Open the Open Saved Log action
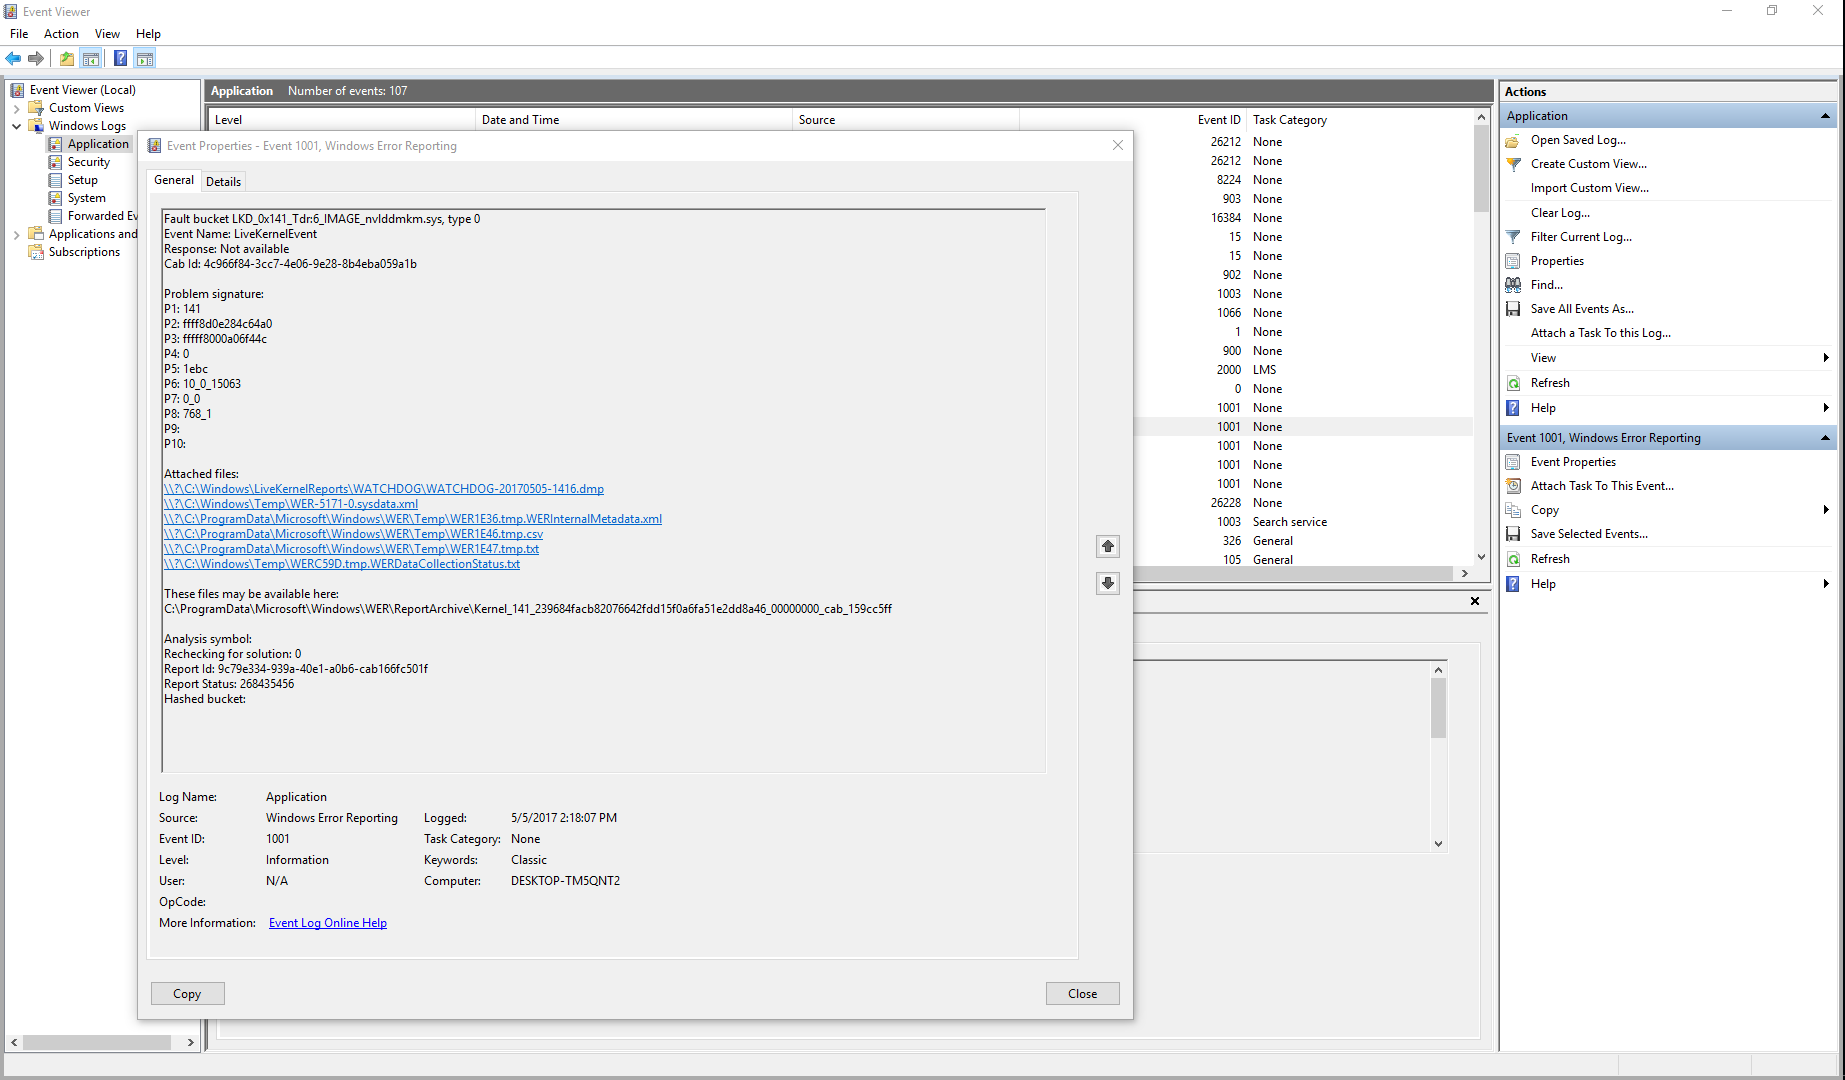The width and height of the screenshot is (1845, 1080). point(1578,140)
